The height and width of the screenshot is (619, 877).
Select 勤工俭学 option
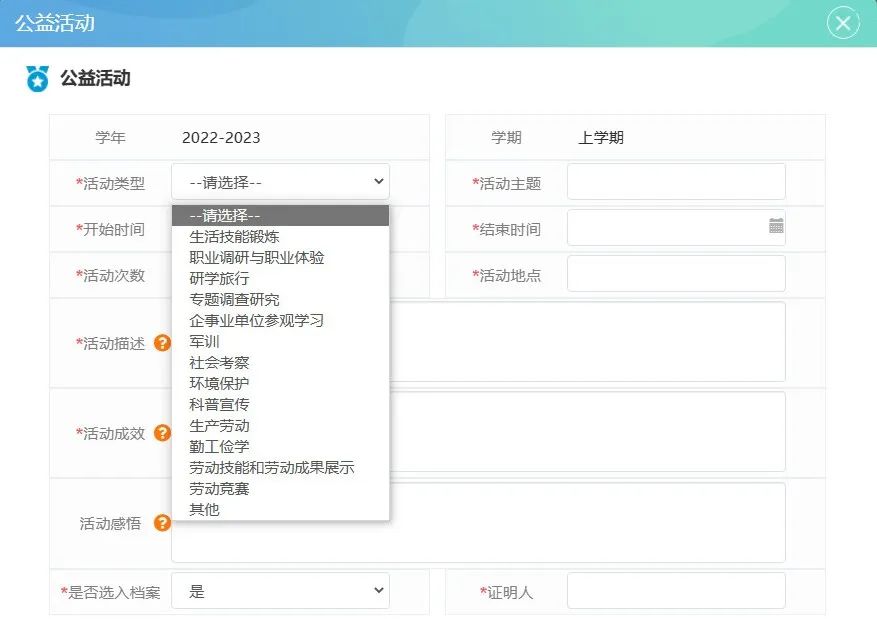(x=219, y=447)
